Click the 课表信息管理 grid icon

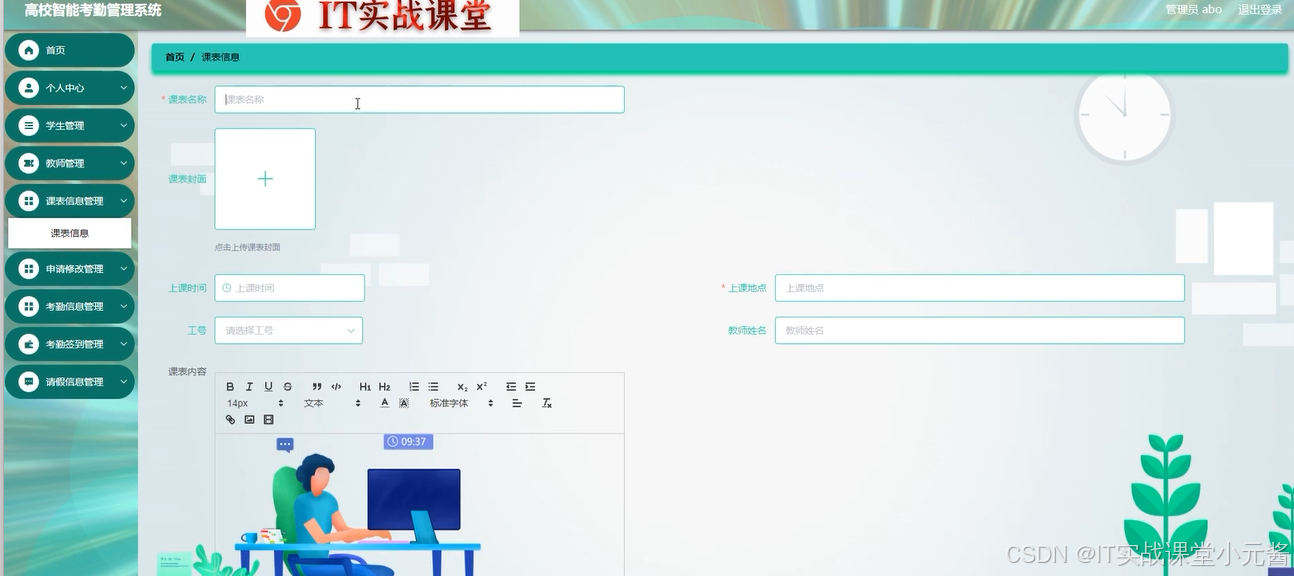[x=29, y=201]
